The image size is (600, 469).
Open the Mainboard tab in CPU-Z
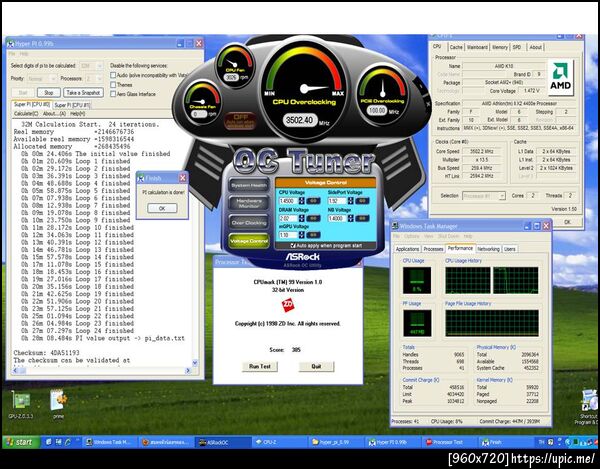[x=477, y=47]
